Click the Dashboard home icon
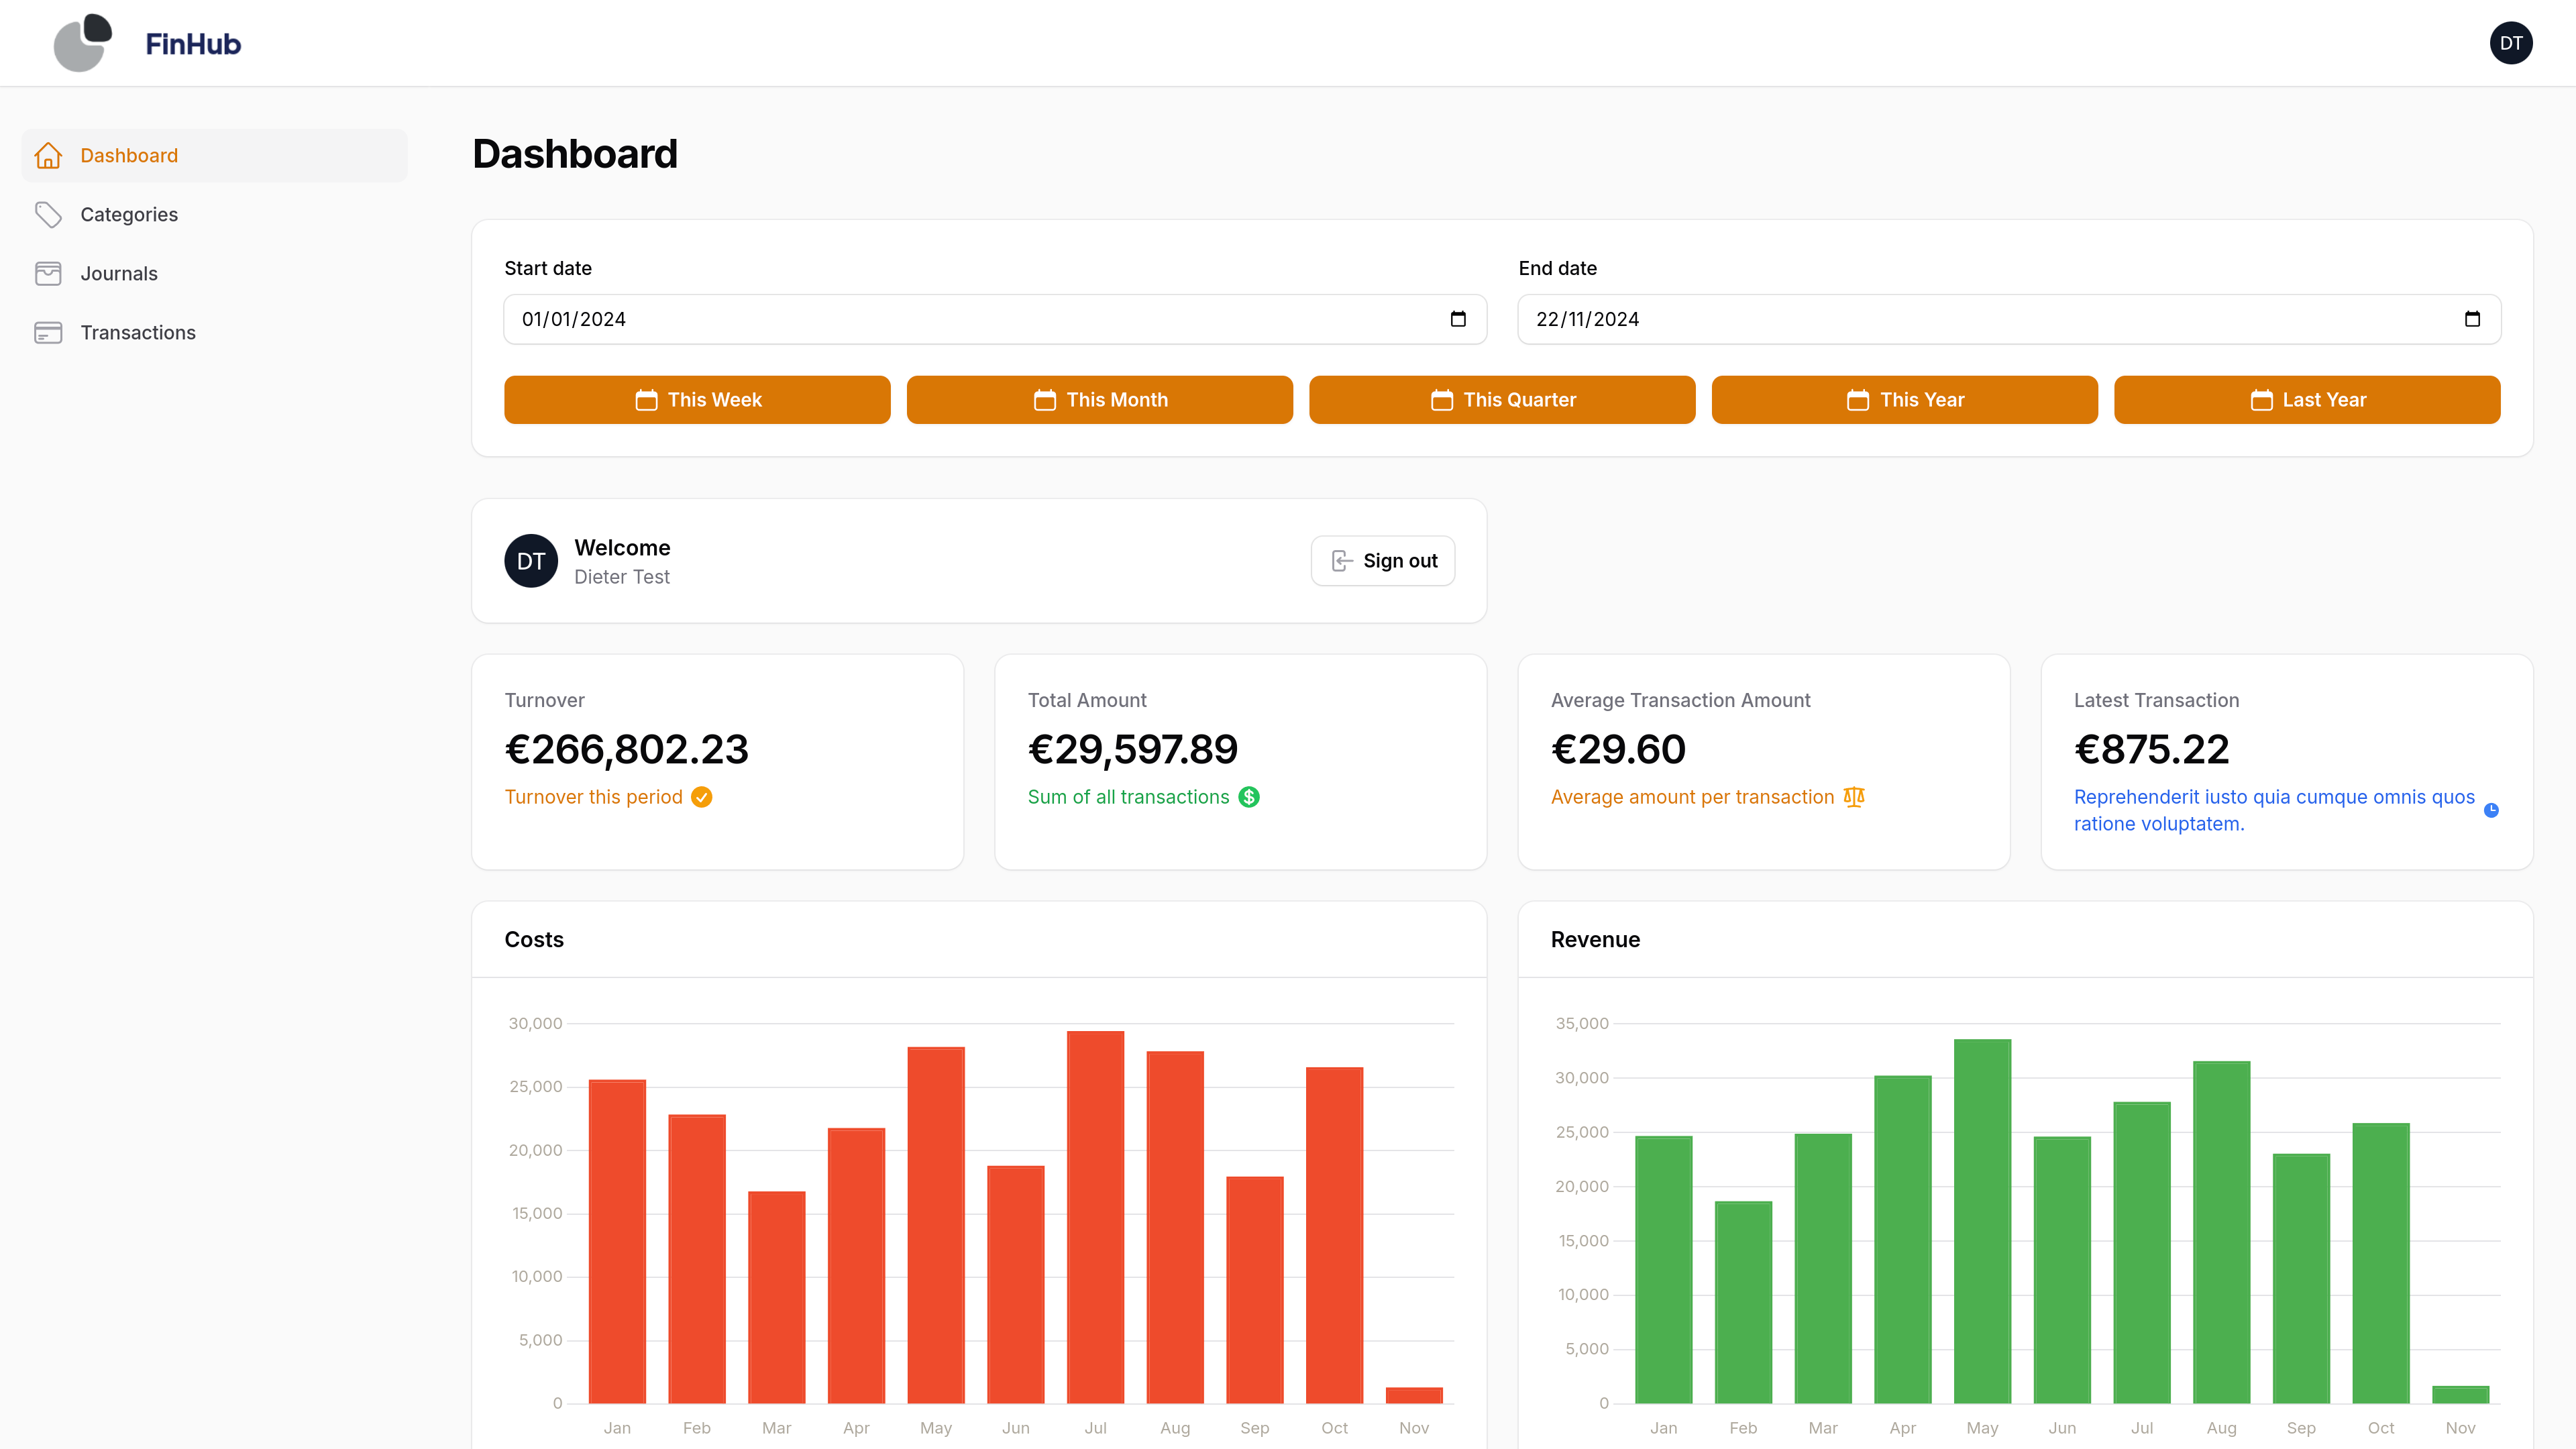The height and width of the screenshot is (1449, 2576). pyautogui.click(x=48, y=156)
